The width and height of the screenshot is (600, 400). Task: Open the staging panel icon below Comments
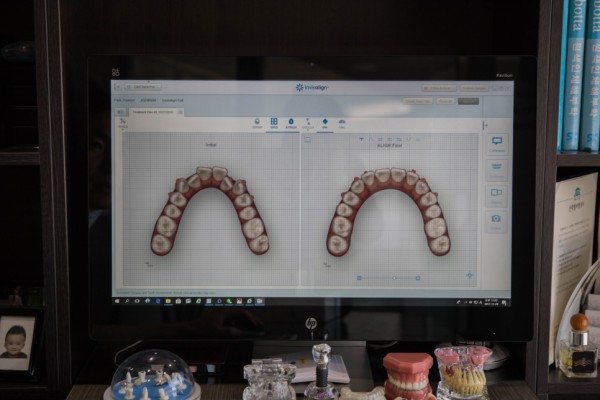[x=496, y=170]
